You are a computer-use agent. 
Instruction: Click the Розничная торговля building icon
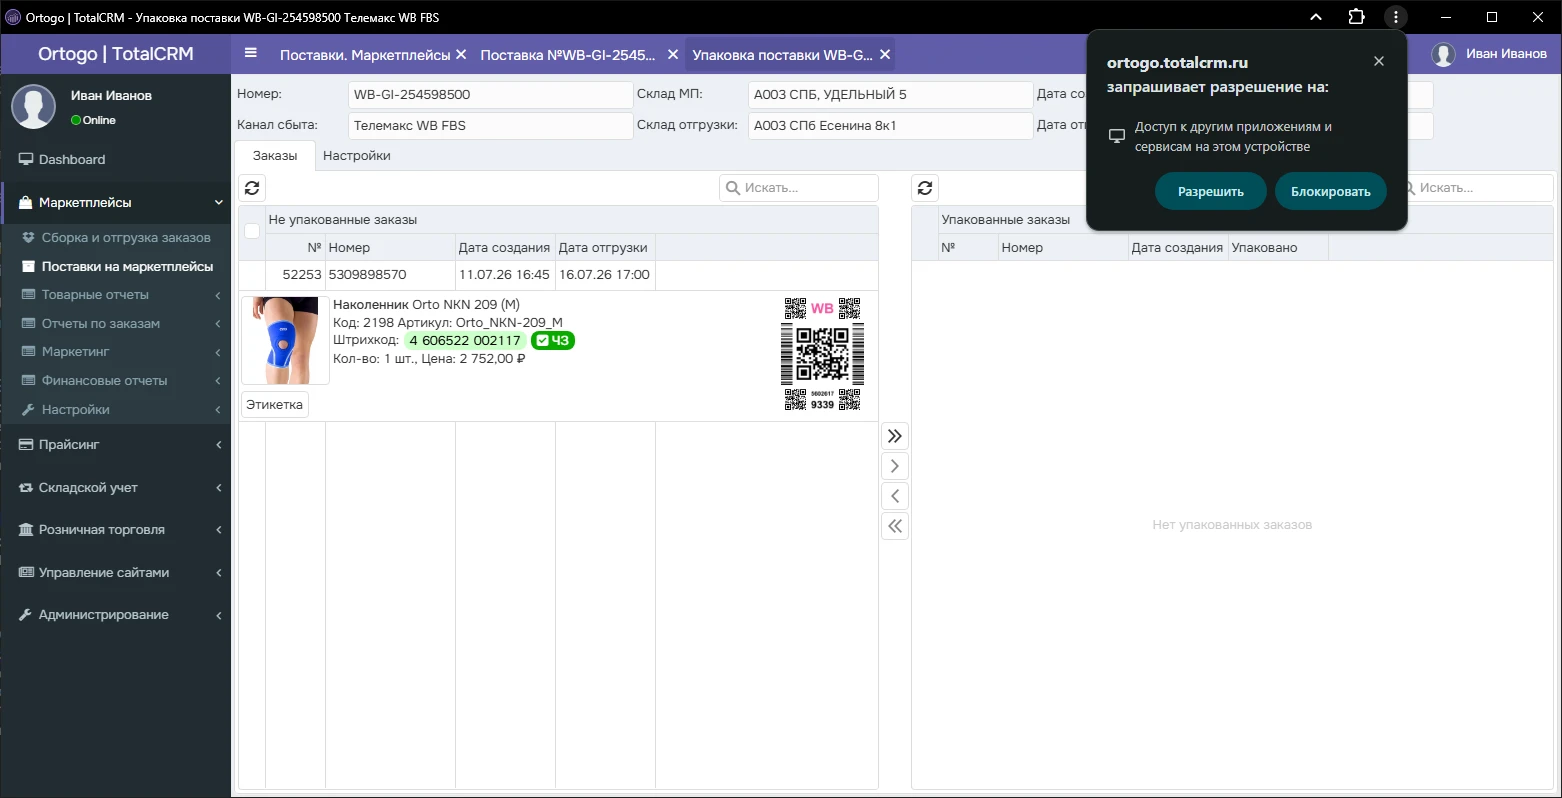[x=26, y=530]
